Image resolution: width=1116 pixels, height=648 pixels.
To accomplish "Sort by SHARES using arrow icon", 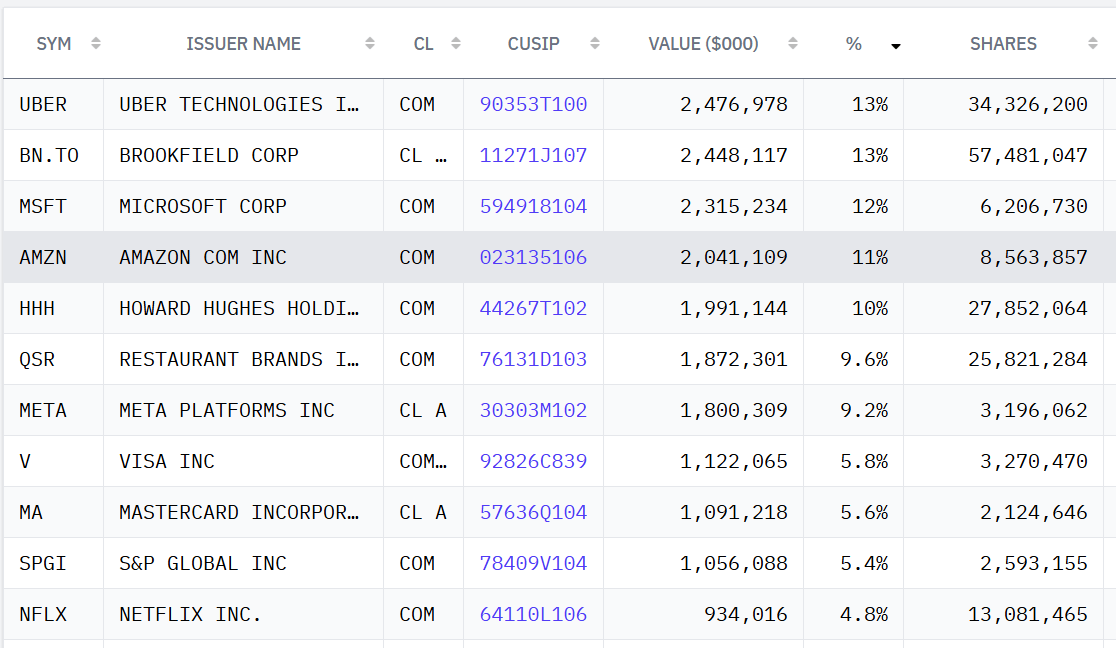I will coord(1093,43).
